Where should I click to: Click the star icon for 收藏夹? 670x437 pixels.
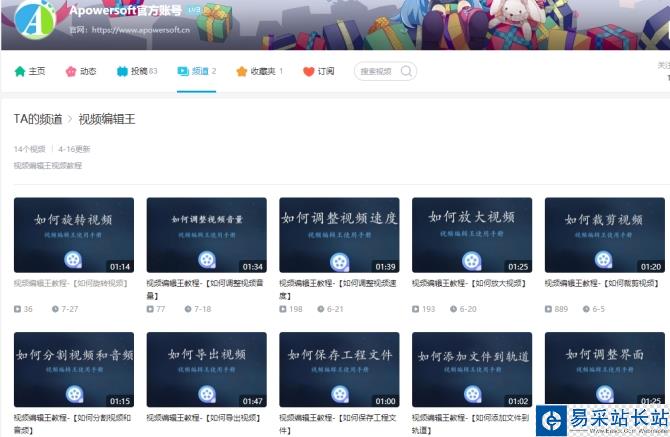241,72
